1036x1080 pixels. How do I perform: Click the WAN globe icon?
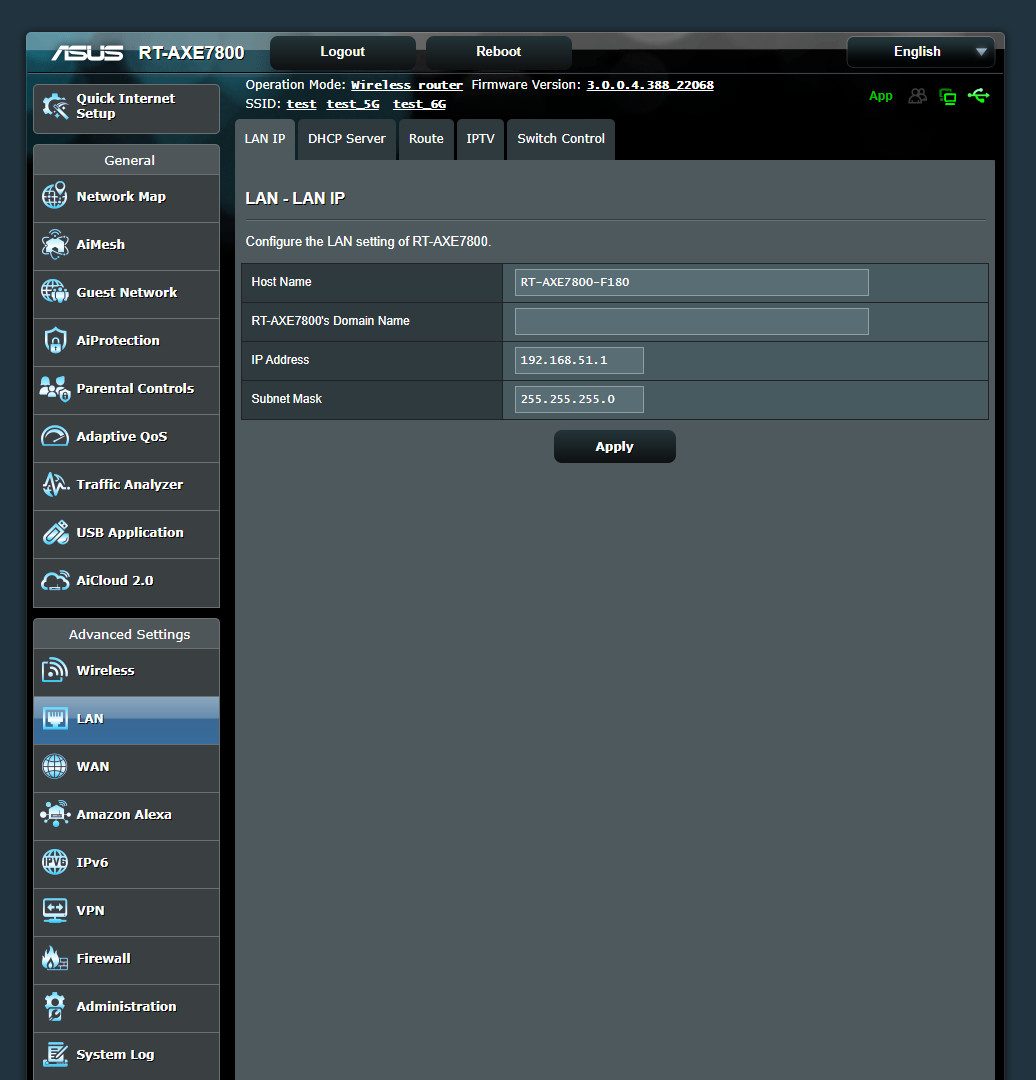click(x=54, y=766)
